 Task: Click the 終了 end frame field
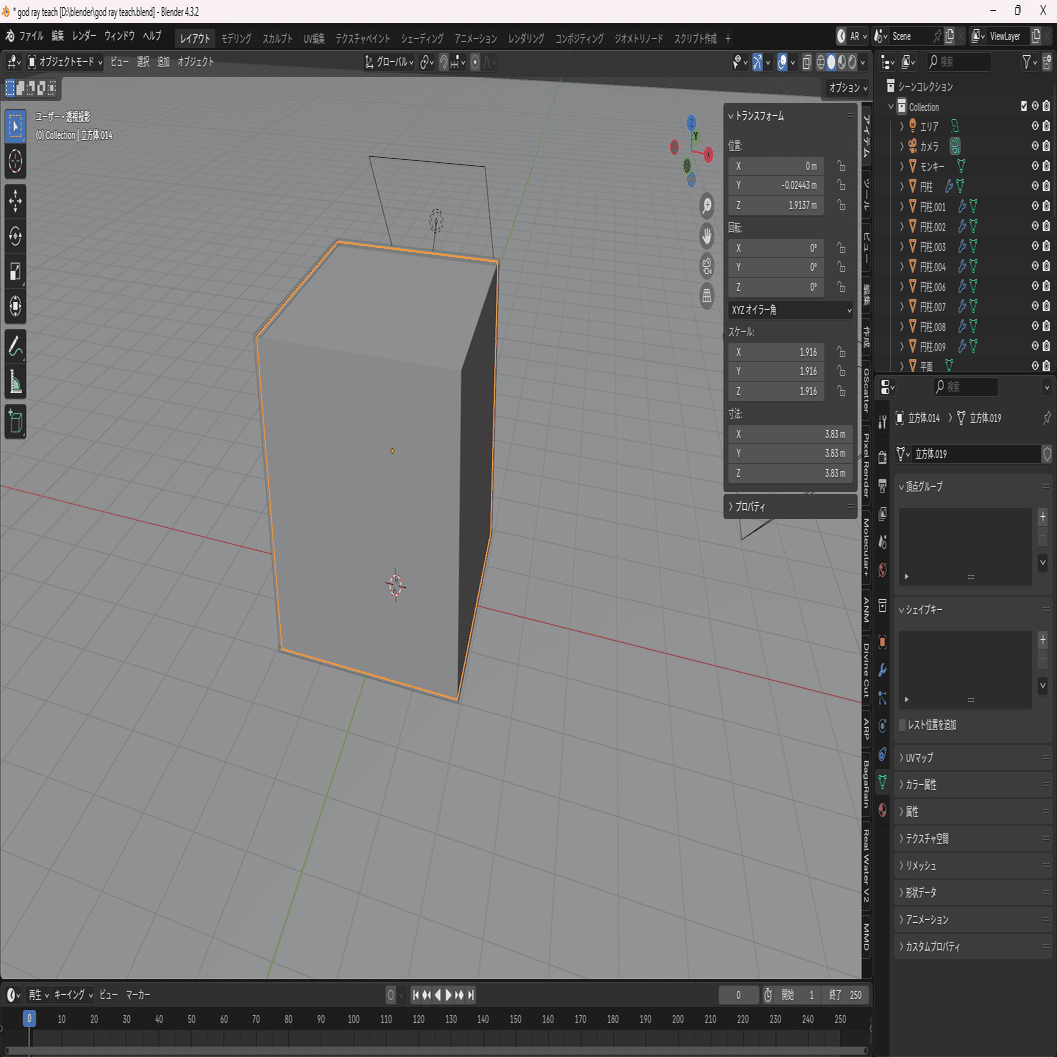point(846,995)
